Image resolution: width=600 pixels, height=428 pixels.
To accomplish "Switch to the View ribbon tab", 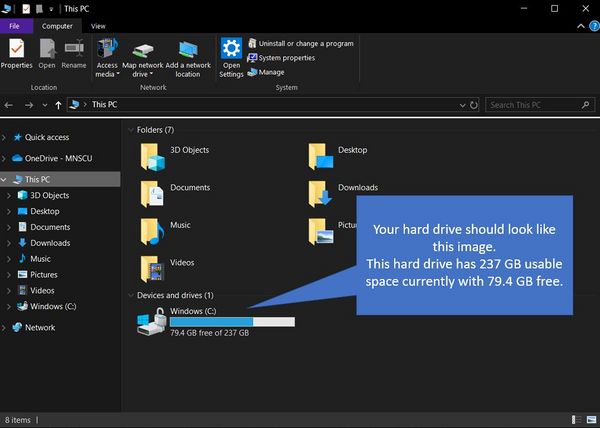I will pyautogui.click(x=98, y=26).
